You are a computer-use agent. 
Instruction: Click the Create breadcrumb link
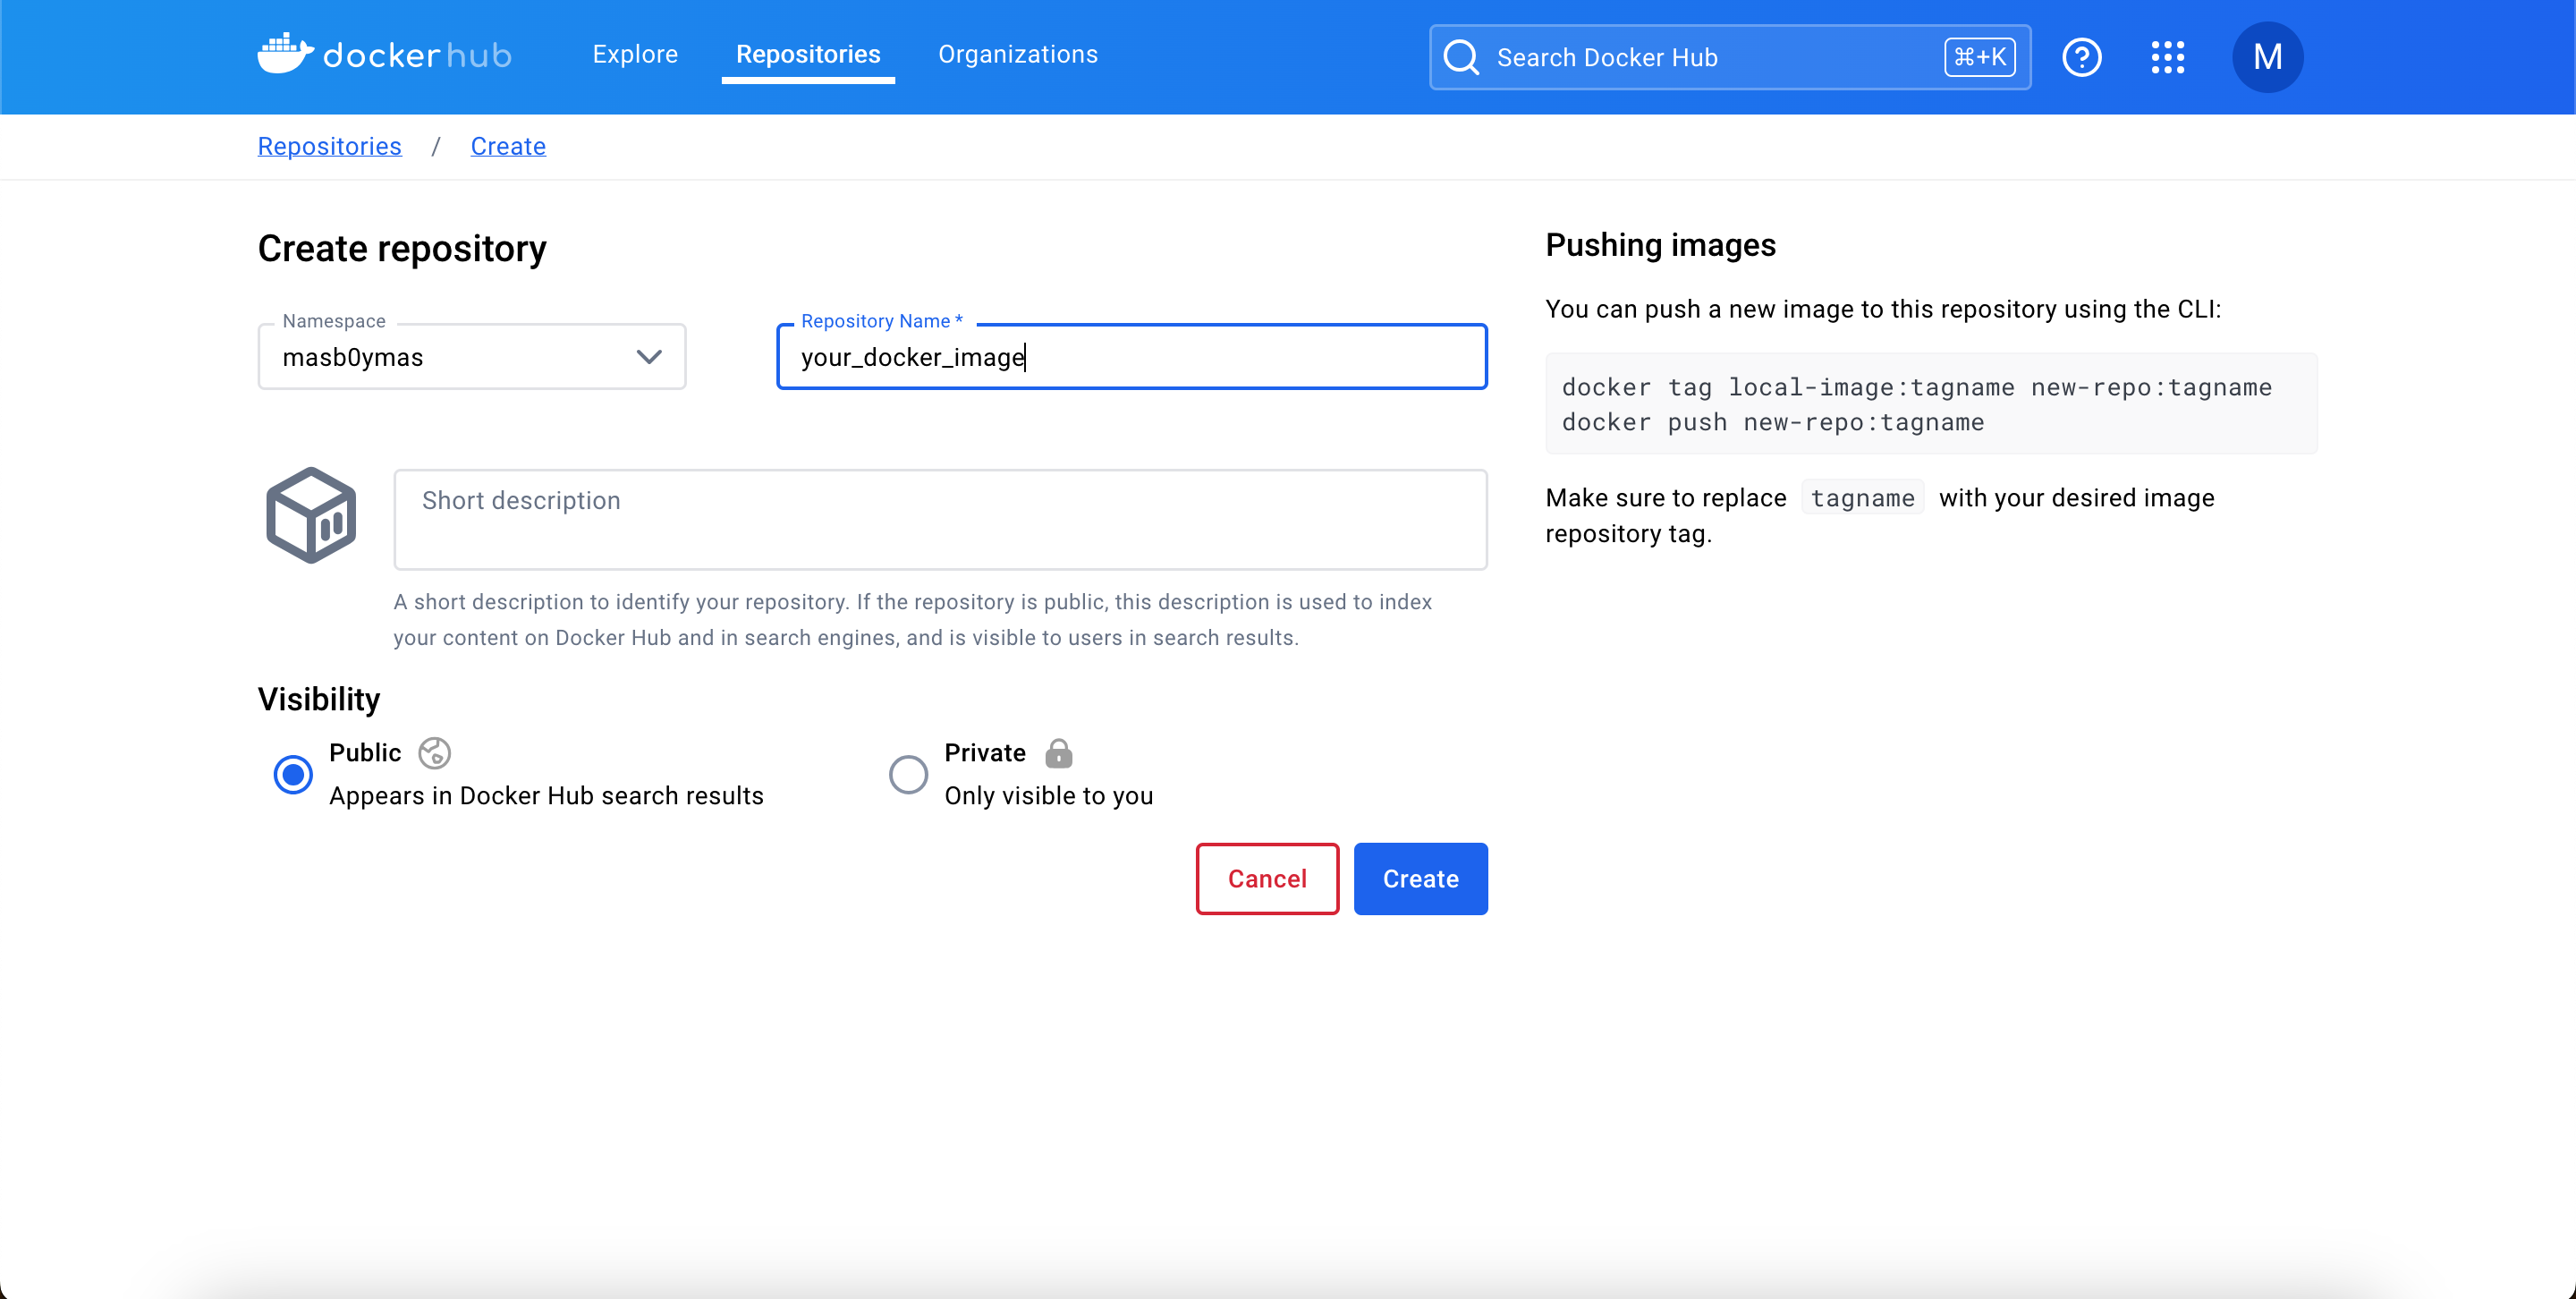pos(508,146)
